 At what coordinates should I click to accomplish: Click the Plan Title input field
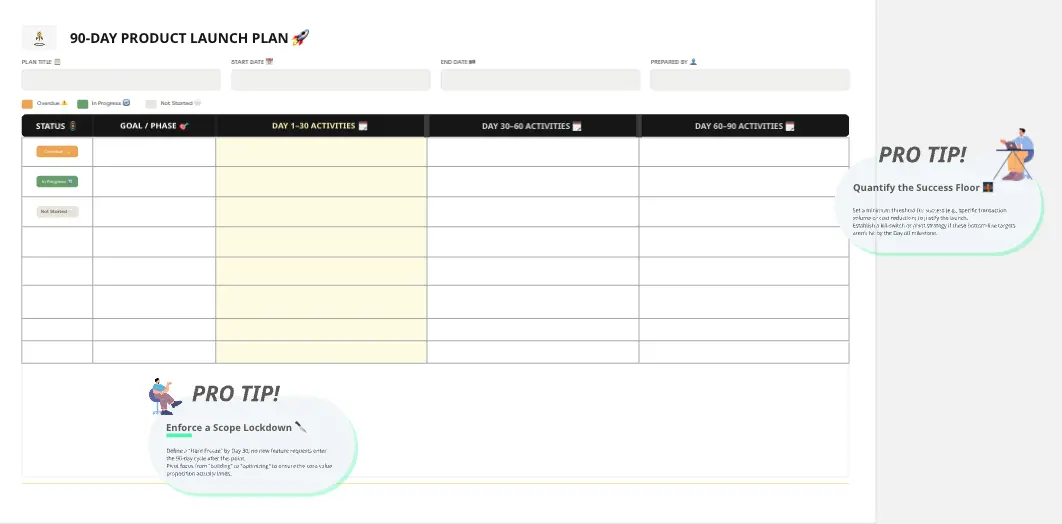[121, 79]
